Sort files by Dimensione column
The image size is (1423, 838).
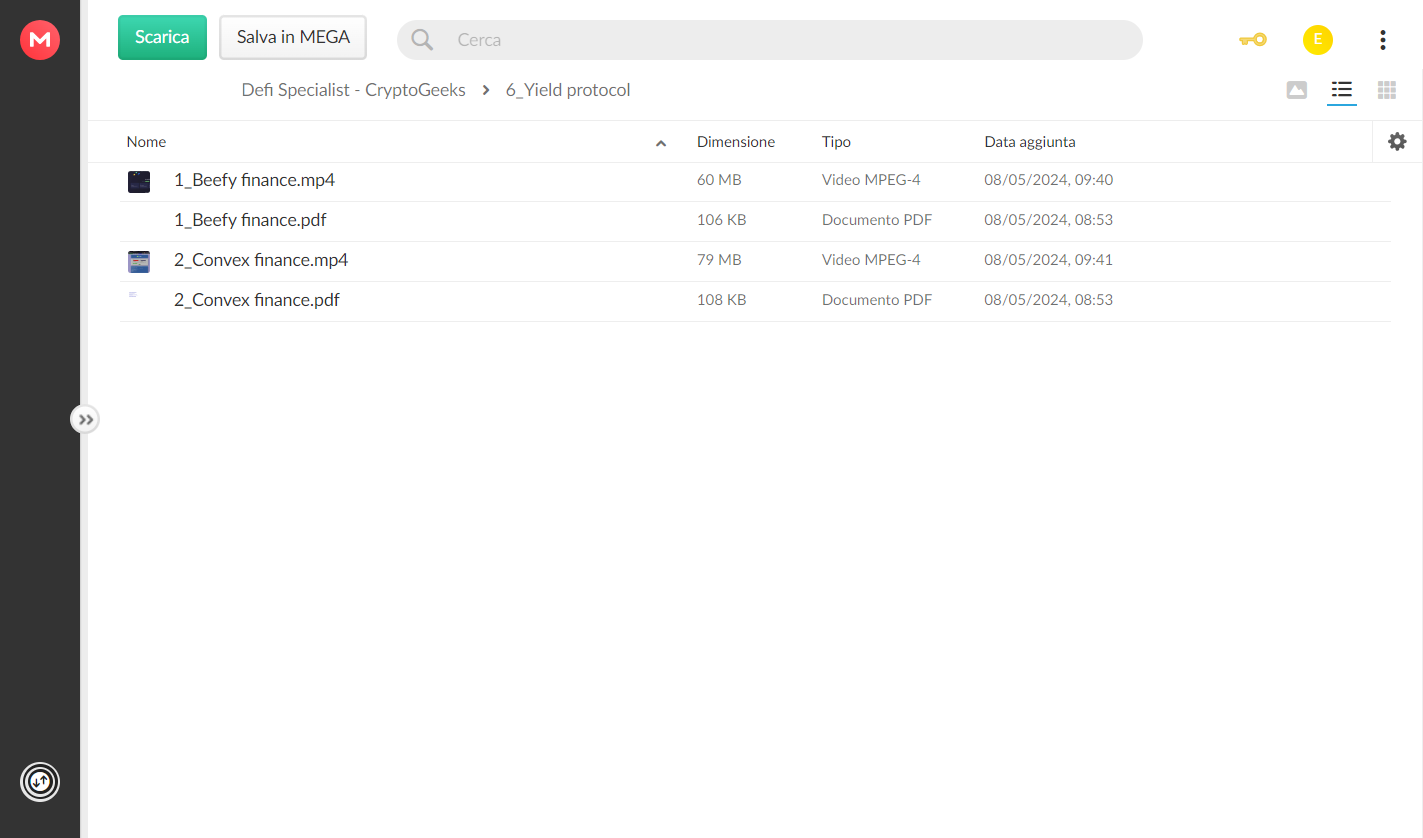(736, 142)
